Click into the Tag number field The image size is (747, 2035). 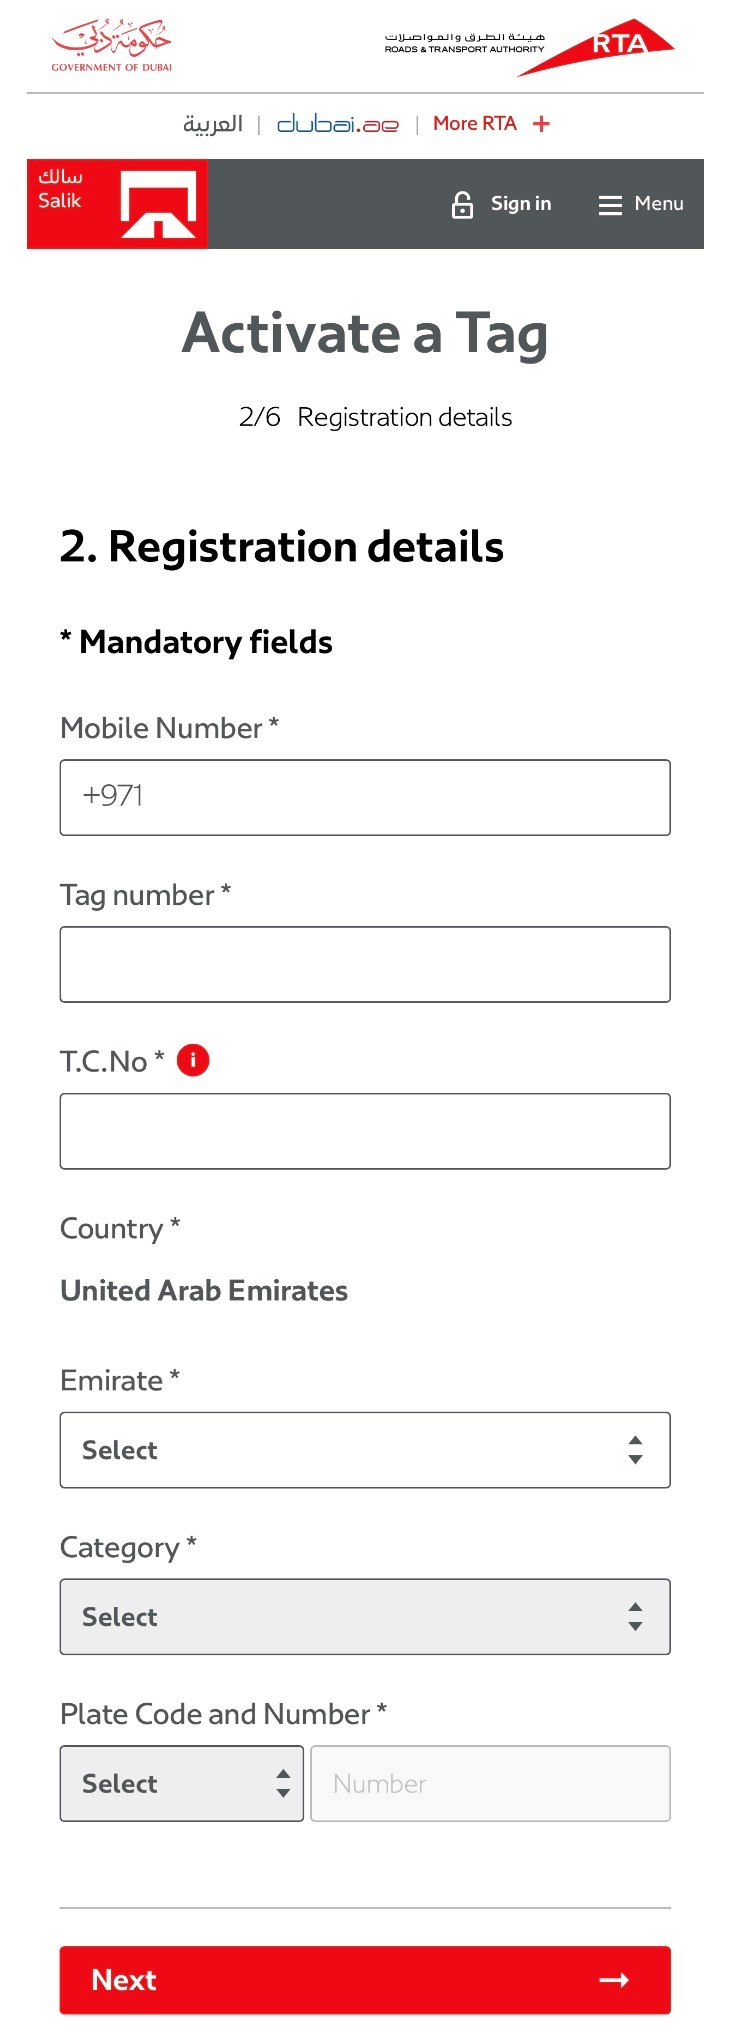tap(365, 965)
